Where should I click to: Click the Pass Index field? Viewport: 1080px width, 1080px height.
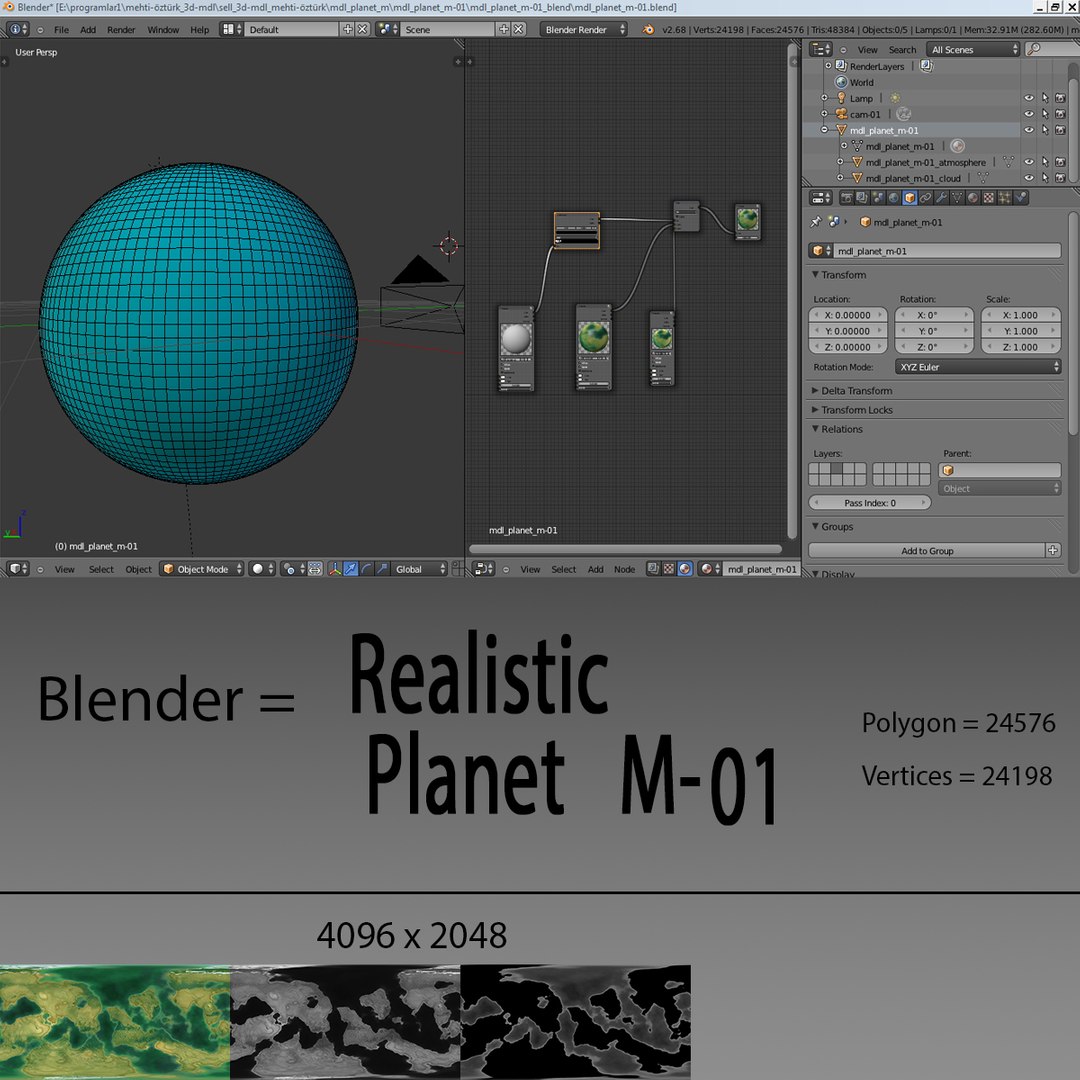pos(870,503)
